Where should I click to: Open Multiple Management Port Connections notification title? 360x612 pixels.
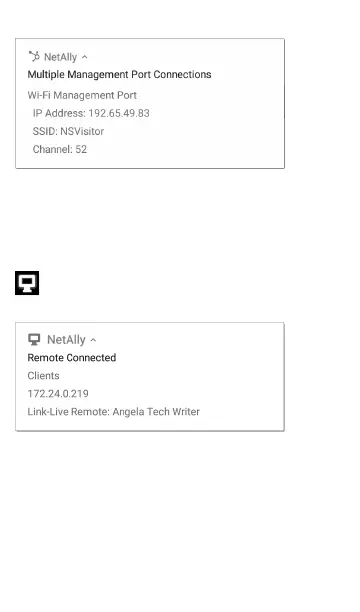click(119, 75)
